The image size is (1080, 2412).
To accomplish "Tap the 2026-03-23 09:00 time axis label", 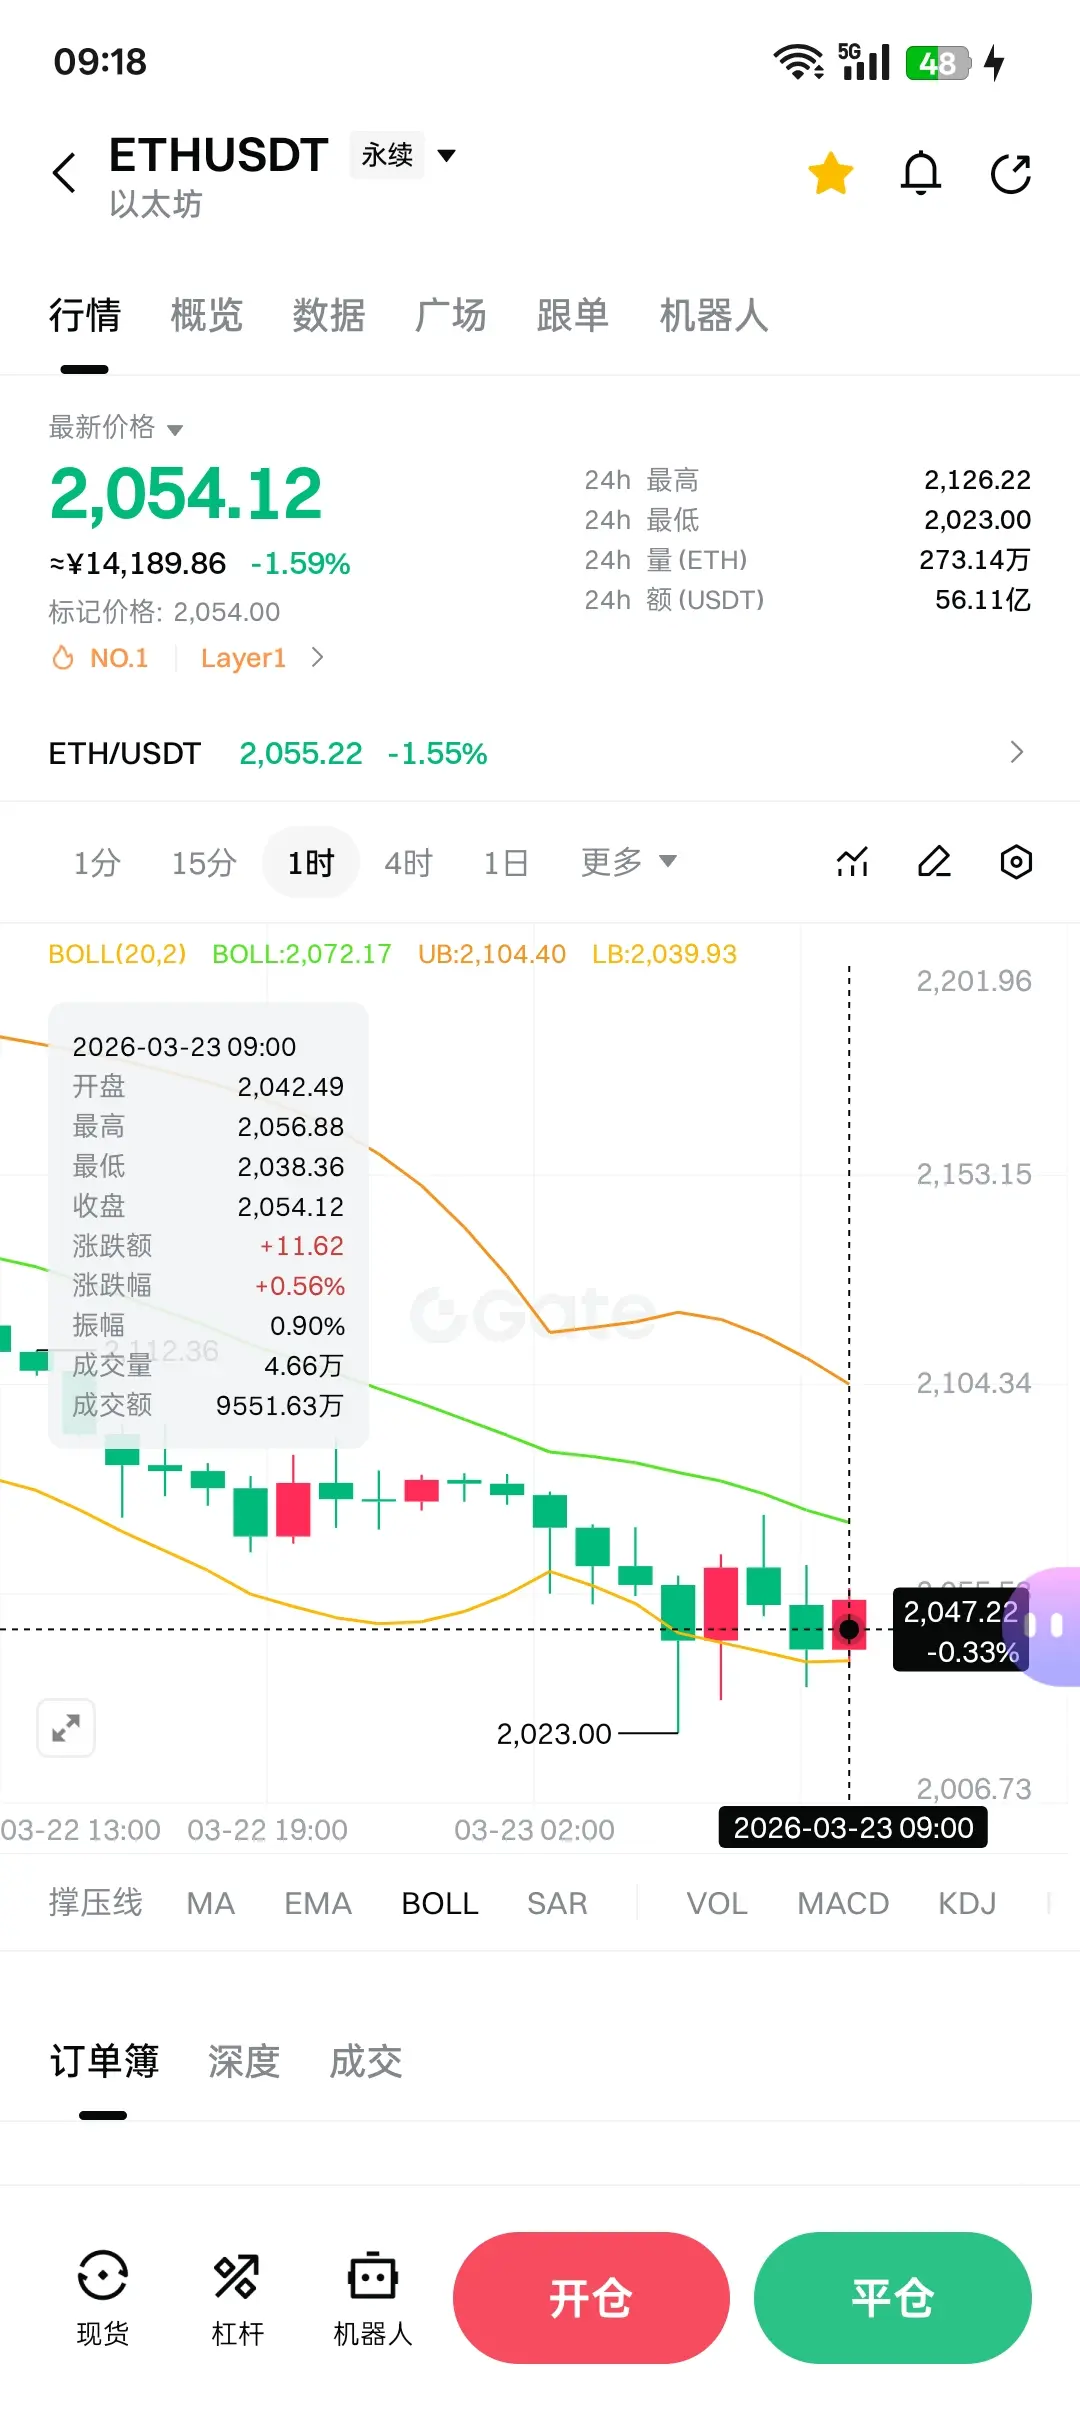I will pos(853,1827).
